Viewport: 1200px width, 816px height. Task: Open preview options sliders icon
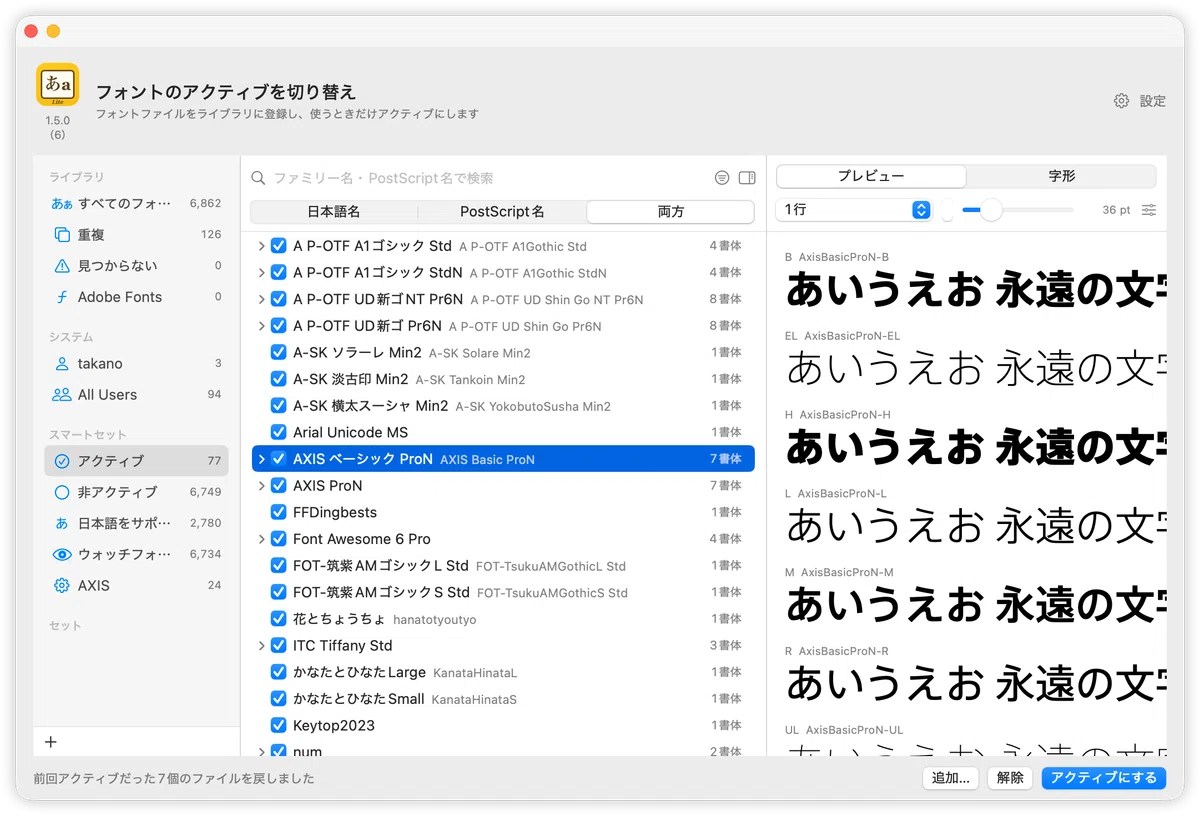[1149, 210]
